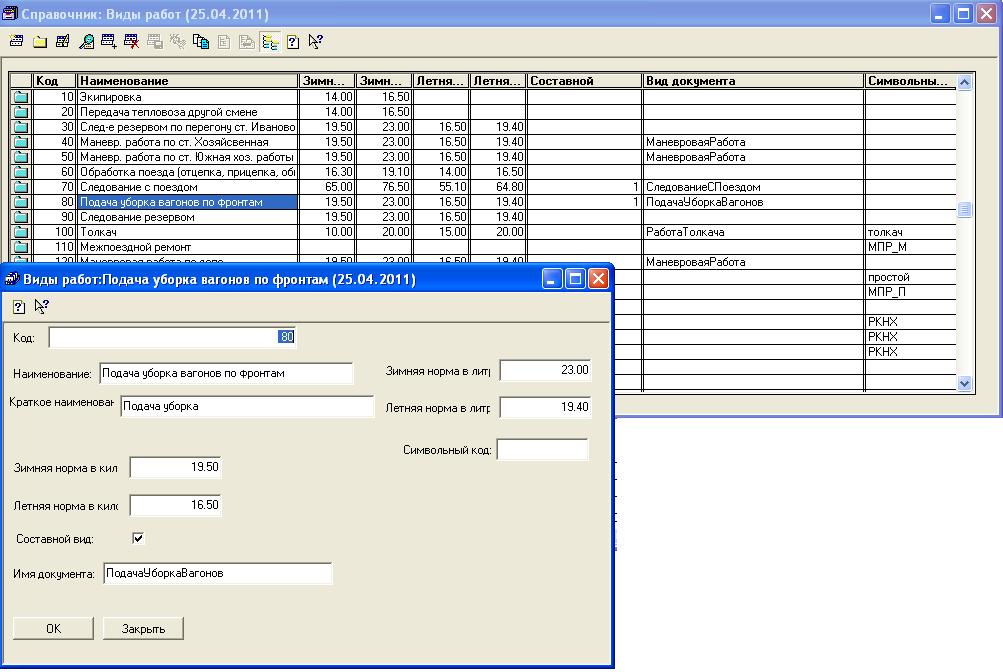
Task: Click the Код column header
Action: 54,81
